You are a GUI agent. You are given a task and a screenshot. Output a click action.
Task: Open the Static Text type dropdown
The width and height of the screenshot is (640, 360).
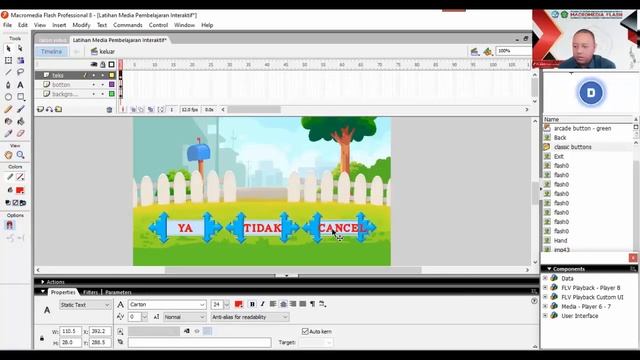(85, 305)
